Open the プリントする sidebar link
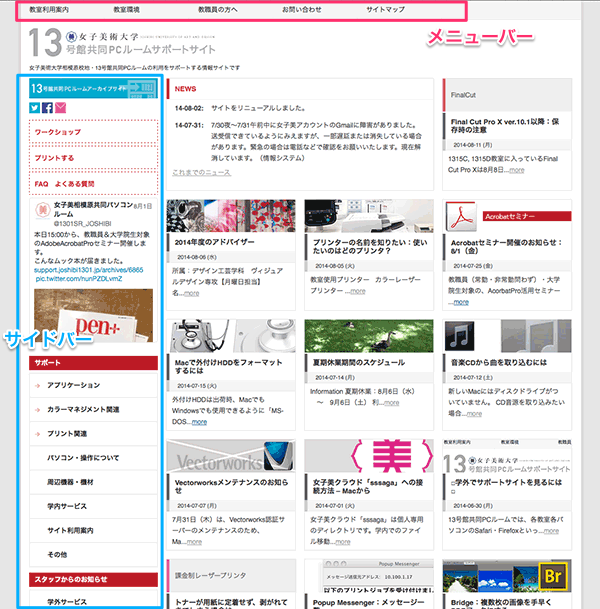This screenshot has width=600, height=609. [x=94, y=158]
